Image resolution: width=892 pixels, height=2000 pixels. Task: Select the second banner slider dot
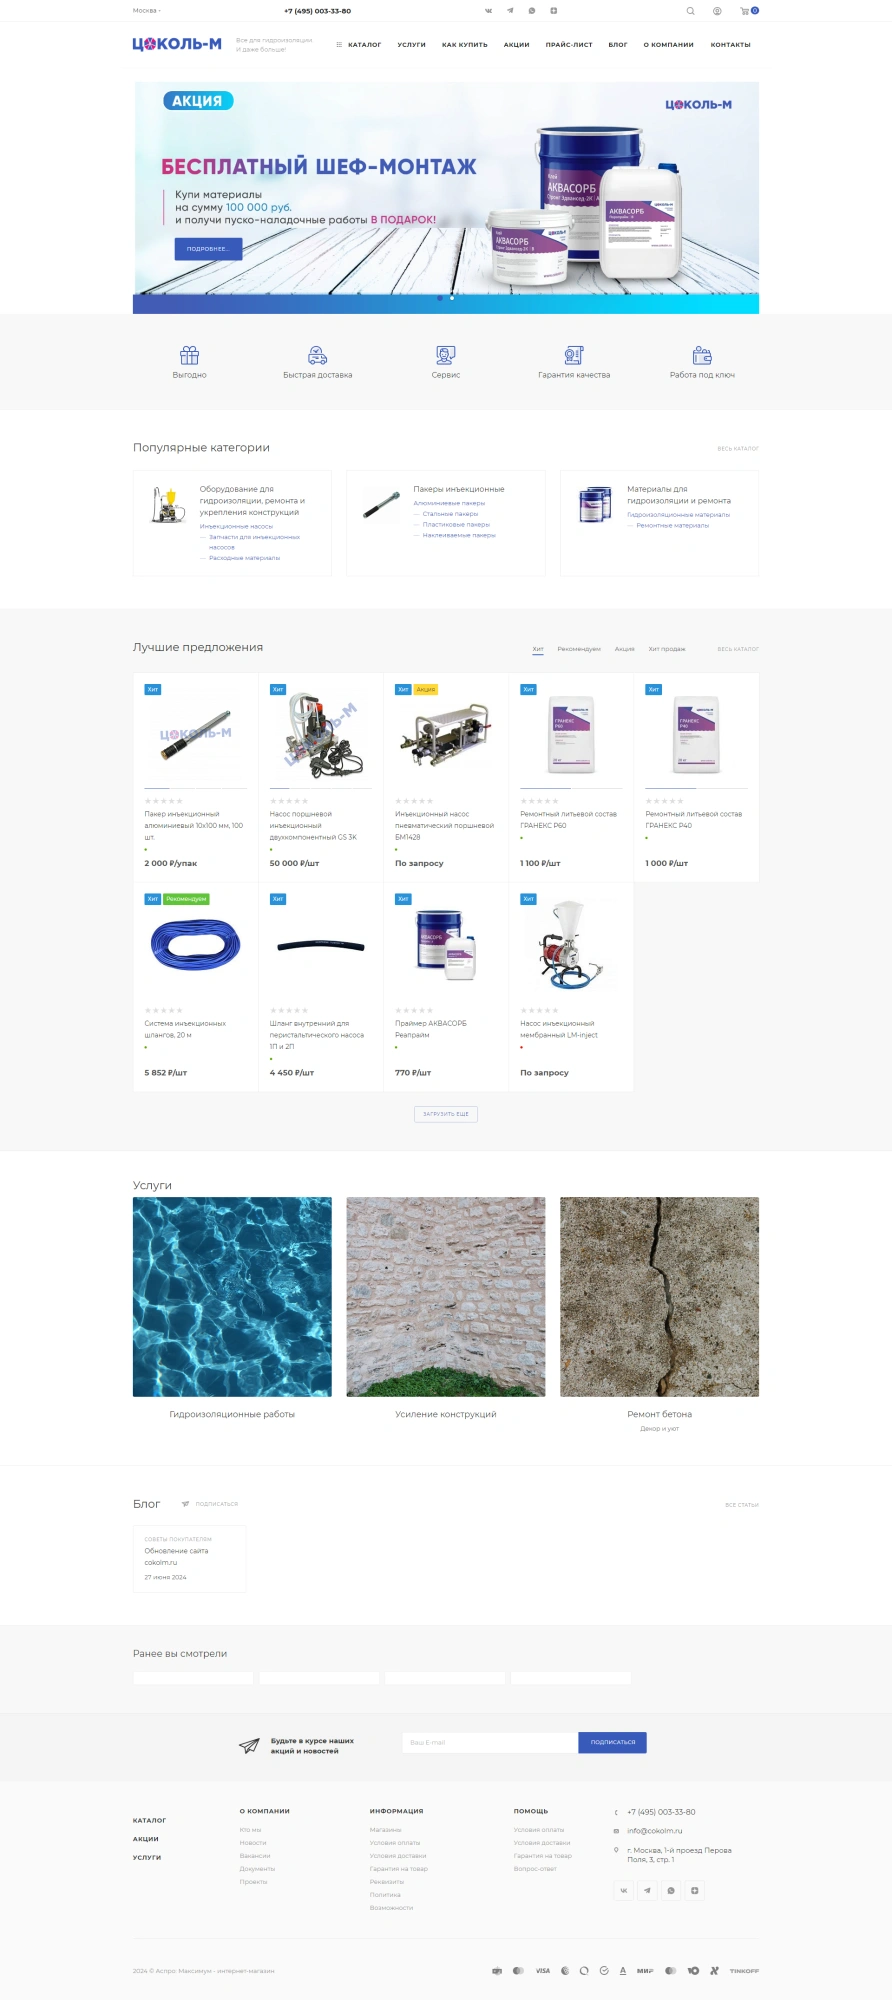tap(452, 298)
